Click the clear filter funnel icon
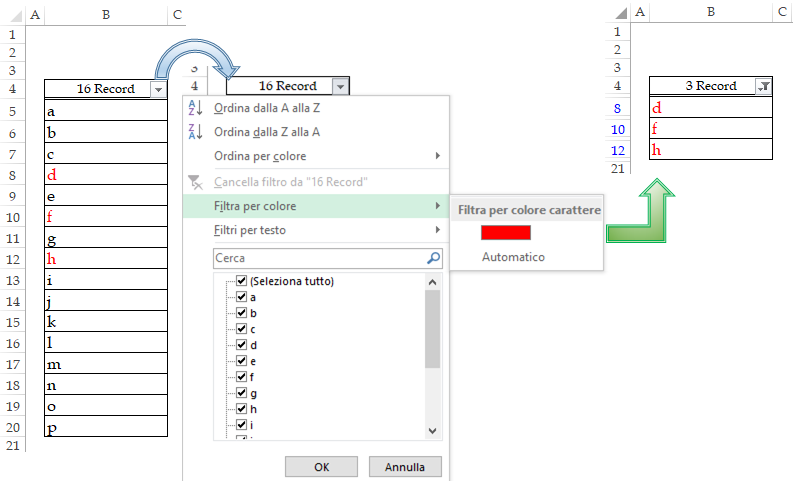 click(195, 182)
